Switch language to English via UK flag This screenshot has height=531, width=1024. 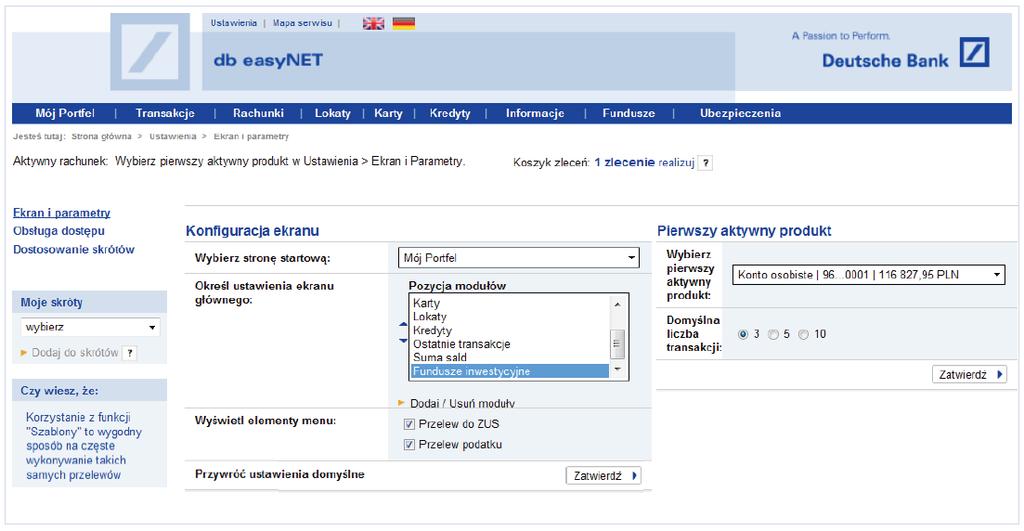(374, 24)
